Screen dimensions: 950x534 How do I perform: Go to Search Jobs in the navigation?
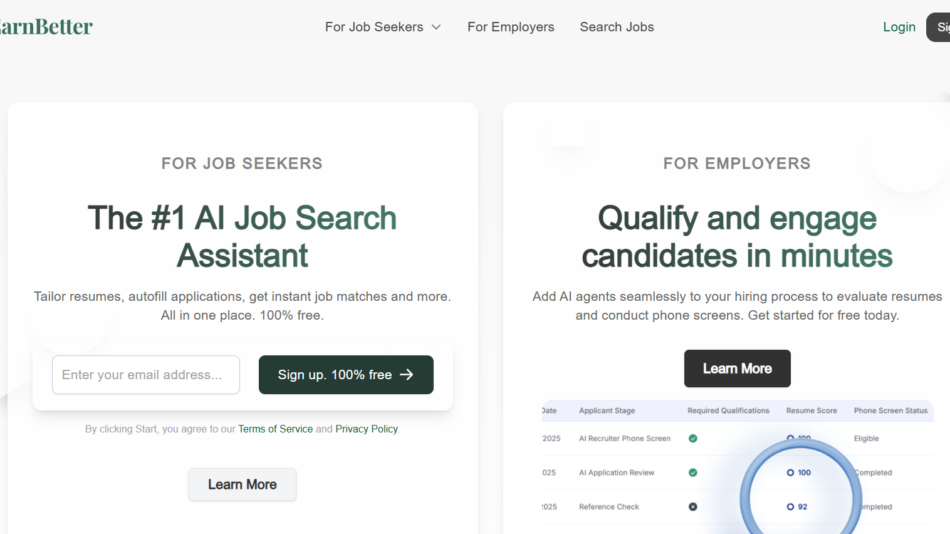click(x=617, y=27)
